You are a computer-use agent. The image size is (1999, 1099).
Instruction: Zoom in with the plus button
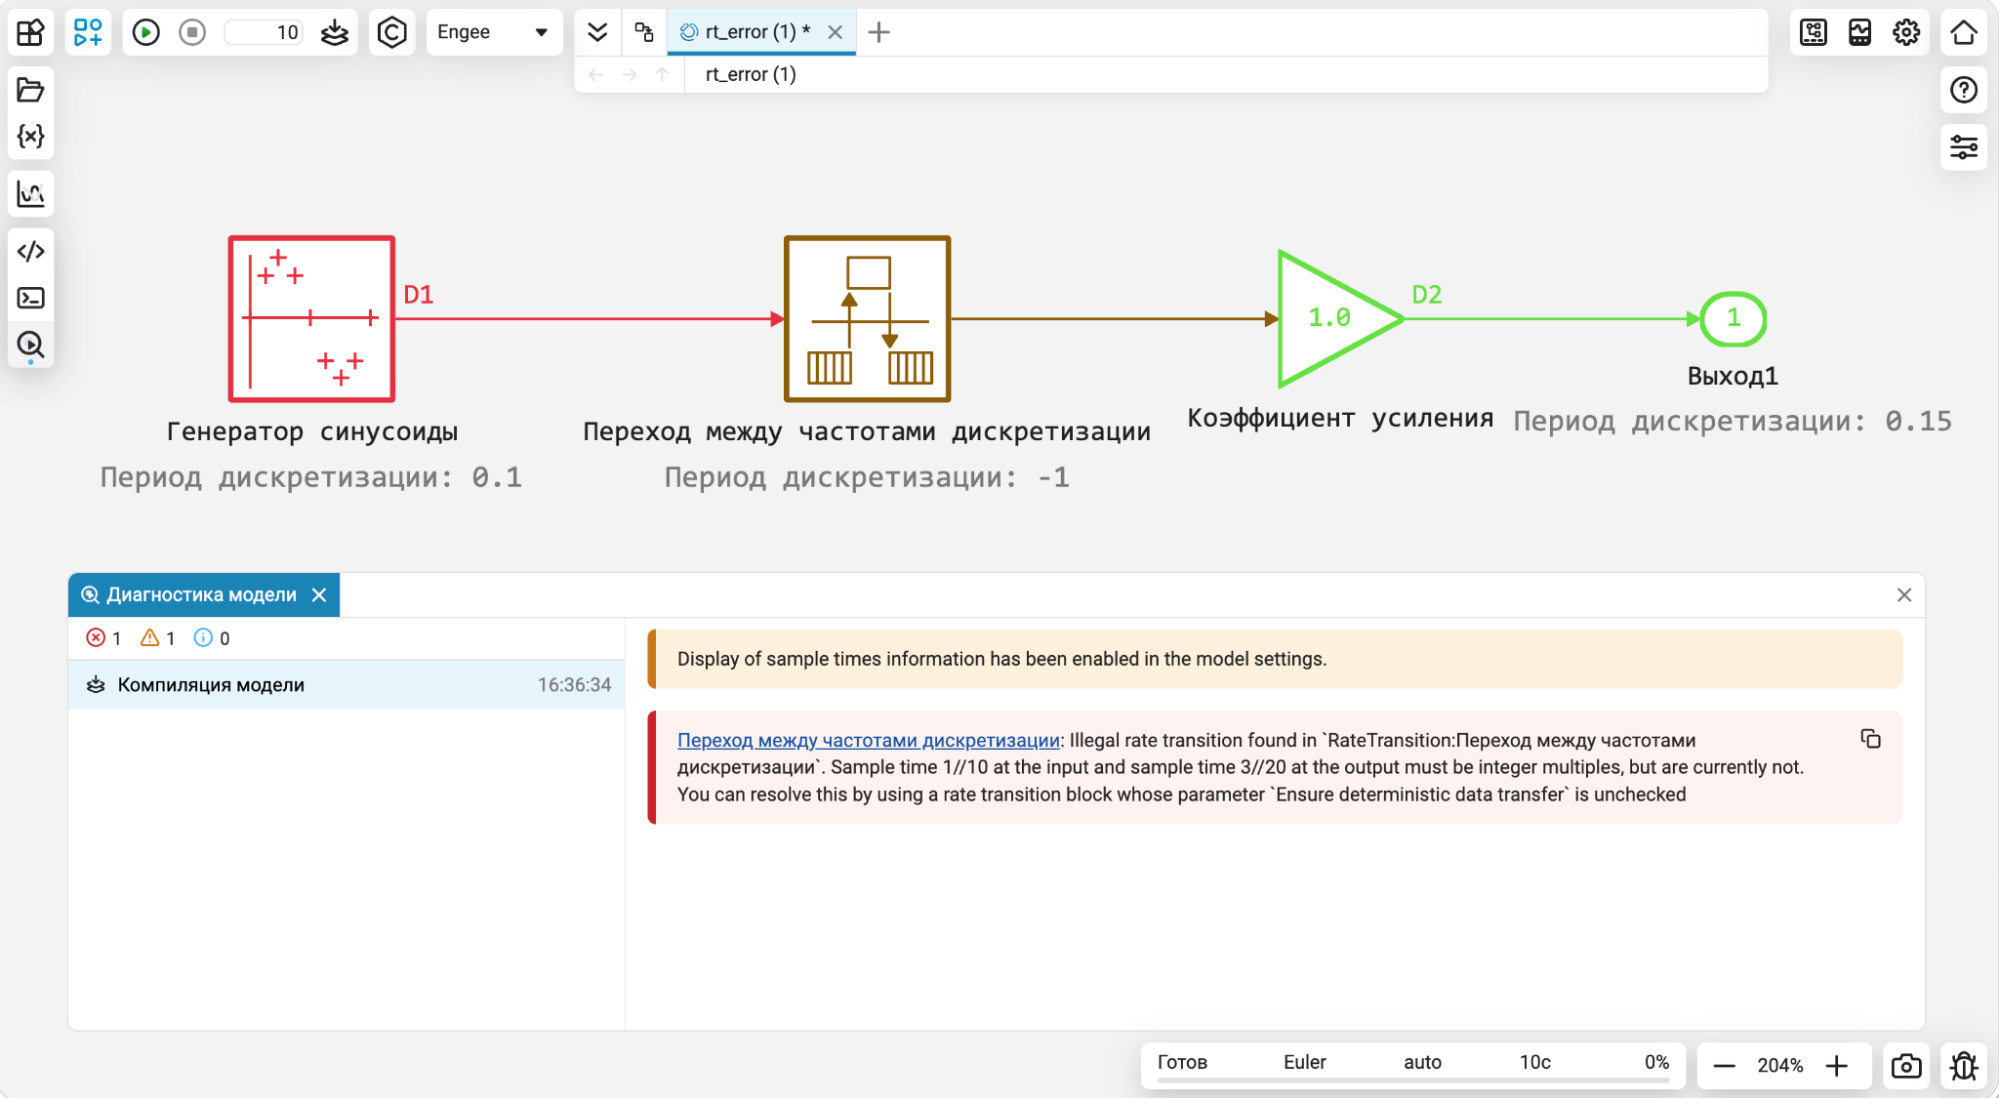click(1837, 1066)
